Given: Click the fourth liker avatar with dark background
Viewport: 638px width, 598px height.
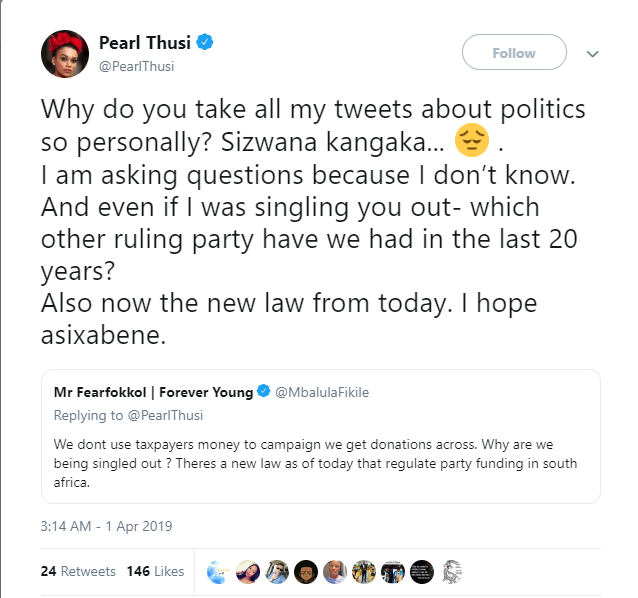Looking at the screenshot, I should (307, 571).
